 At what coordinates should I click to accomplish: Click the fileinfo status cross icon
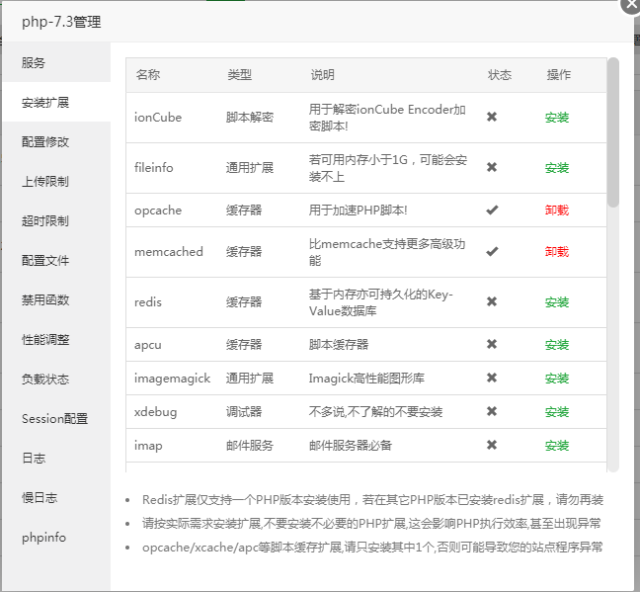[x=492, y=167]
